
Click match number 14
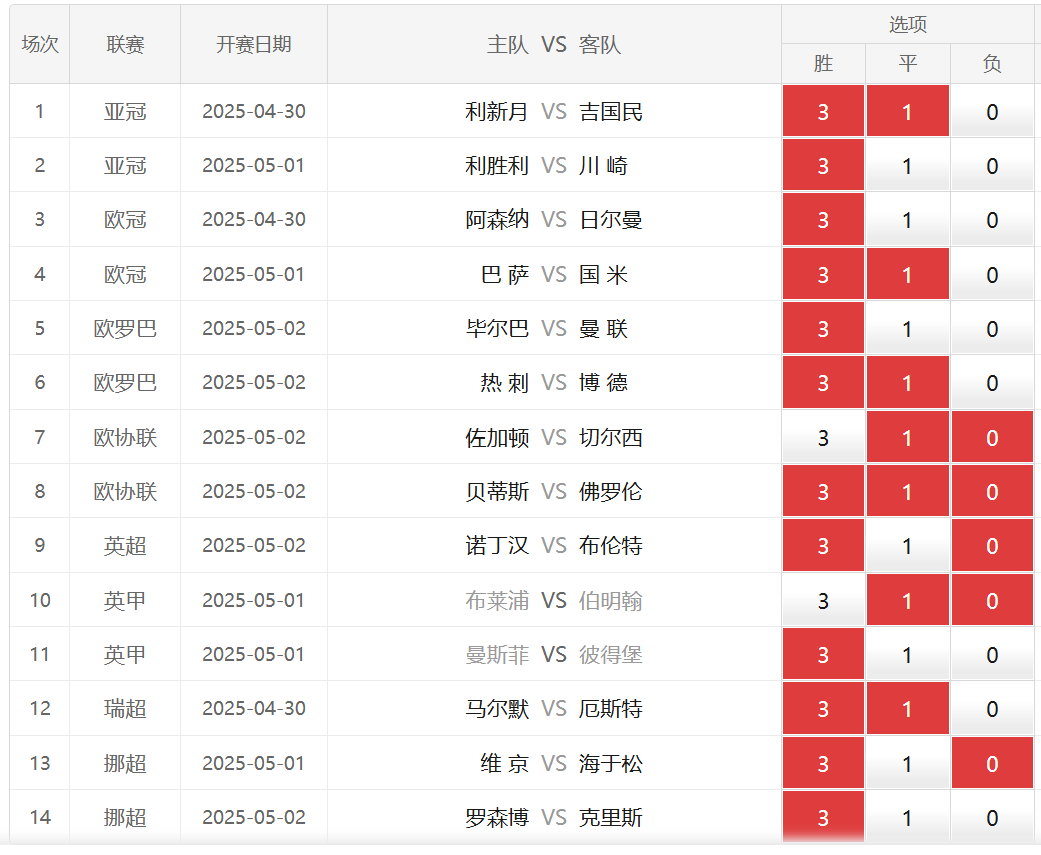point(40,817)
